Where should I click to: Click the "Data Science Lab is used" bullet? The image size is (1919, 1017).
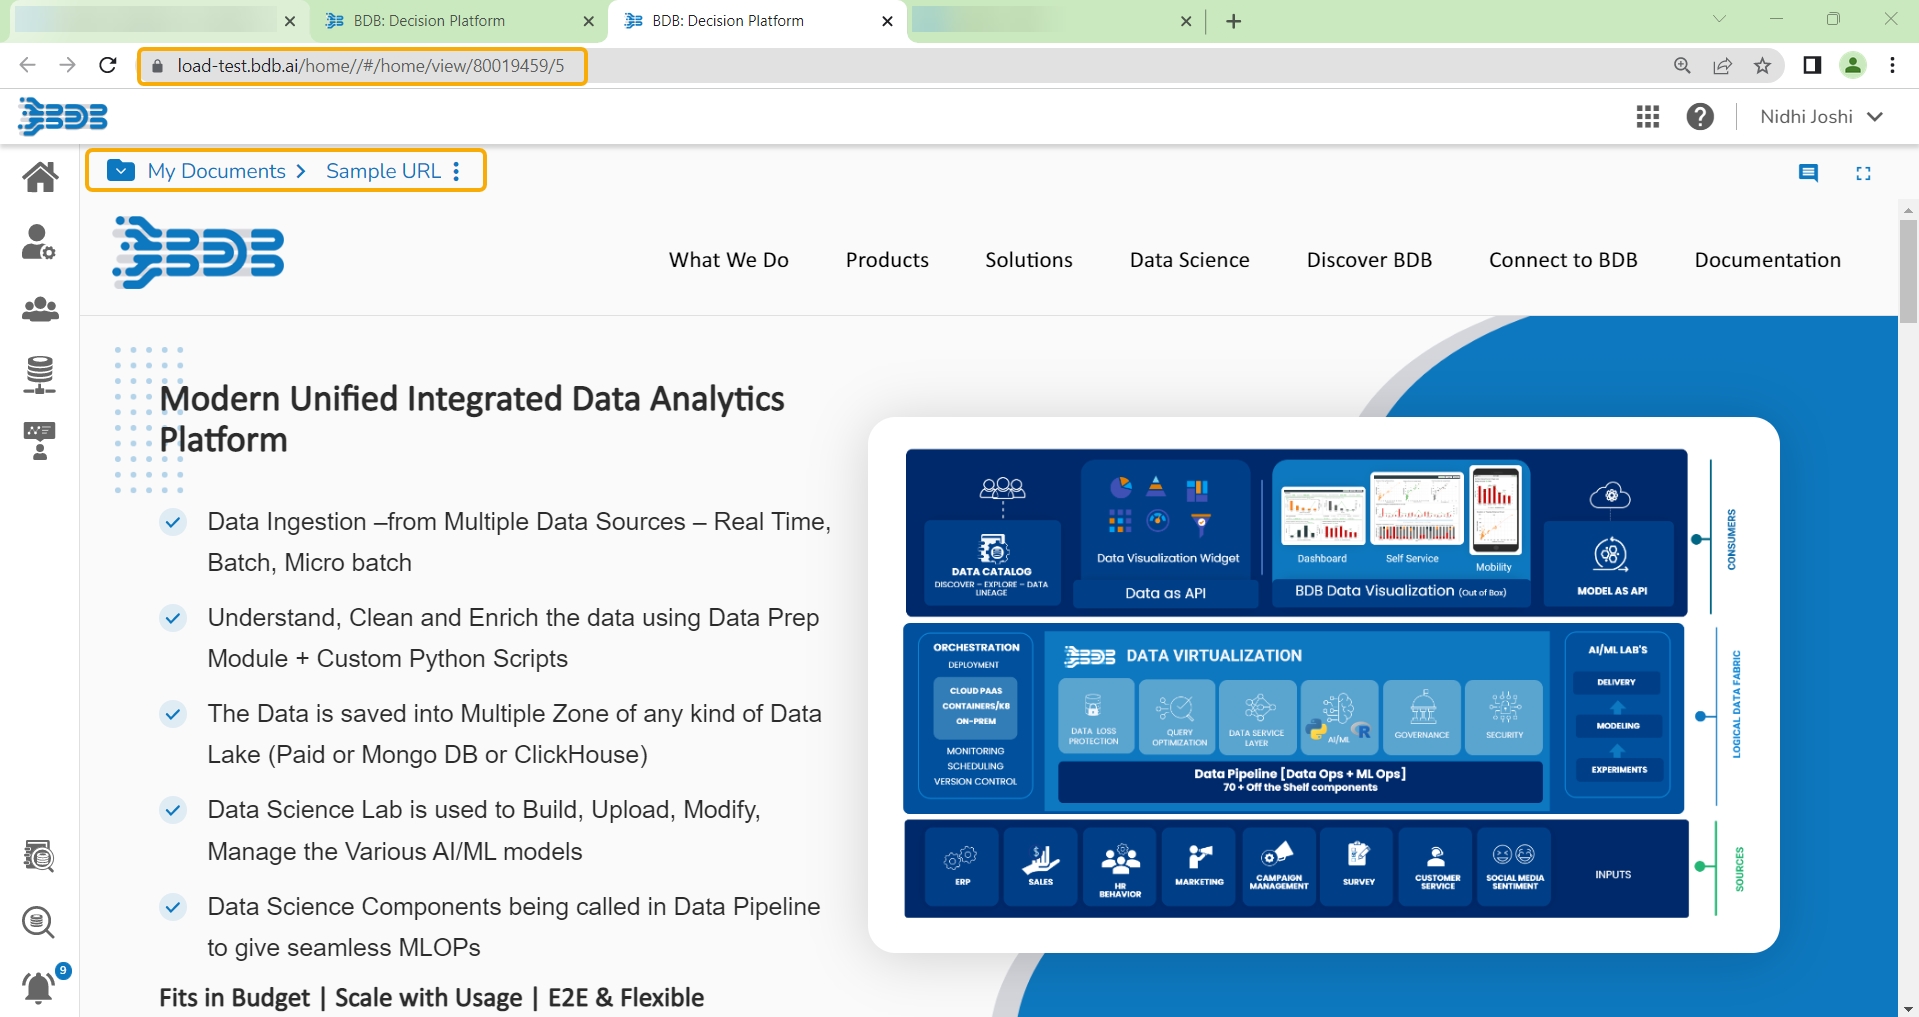point(484,830)
